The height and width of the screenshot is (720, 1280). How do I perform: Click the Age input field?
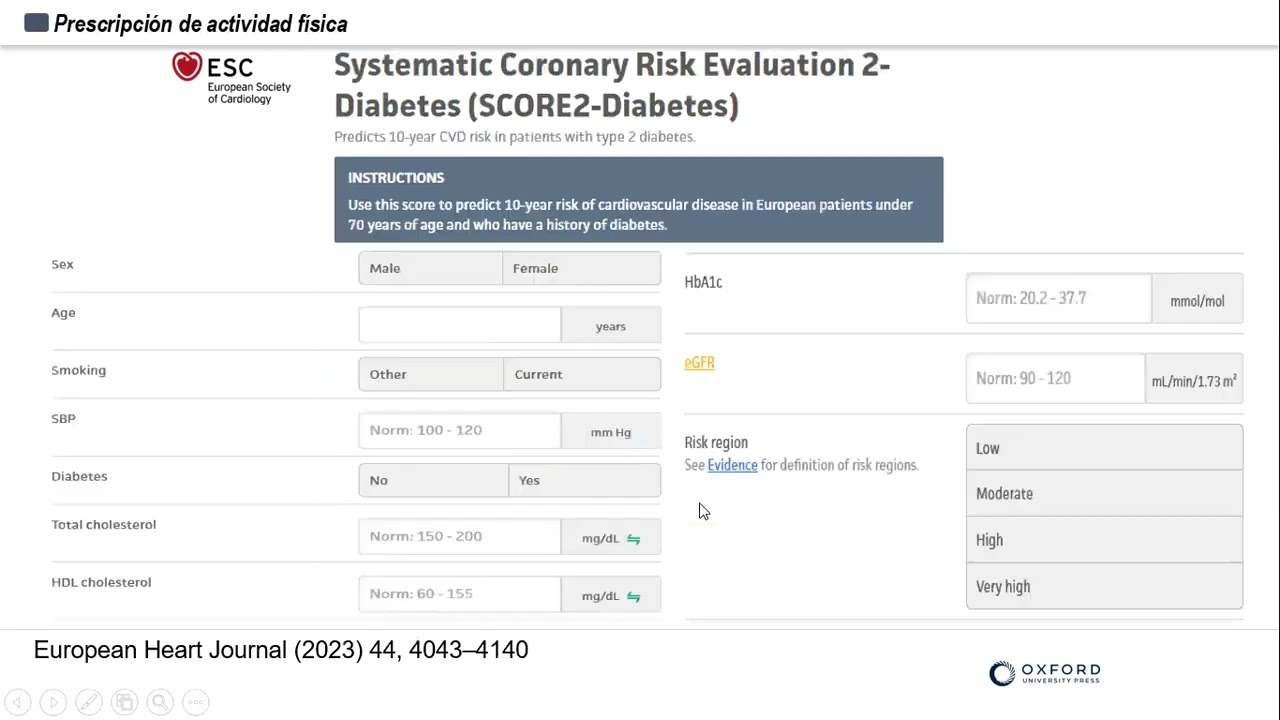tap(460, 325)
